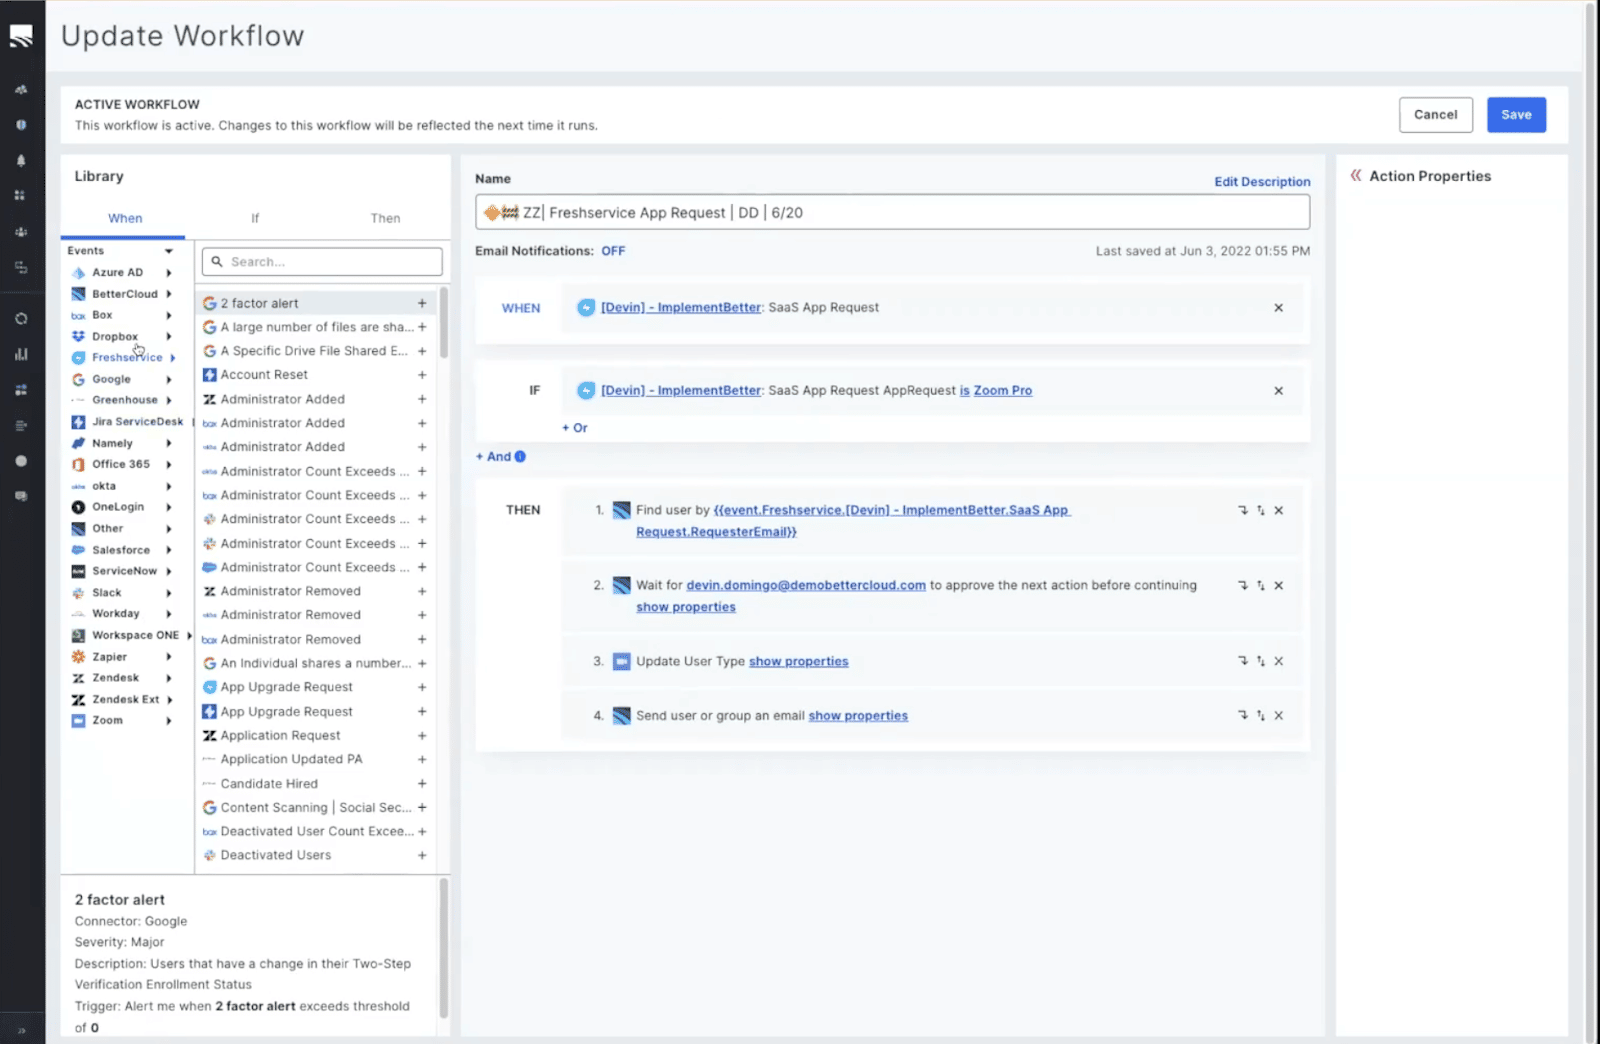Image resolution: width=1600 pixels, height=1044 pixels.
Task: Delete the Send user or group email step
Action: point(1278,715)
